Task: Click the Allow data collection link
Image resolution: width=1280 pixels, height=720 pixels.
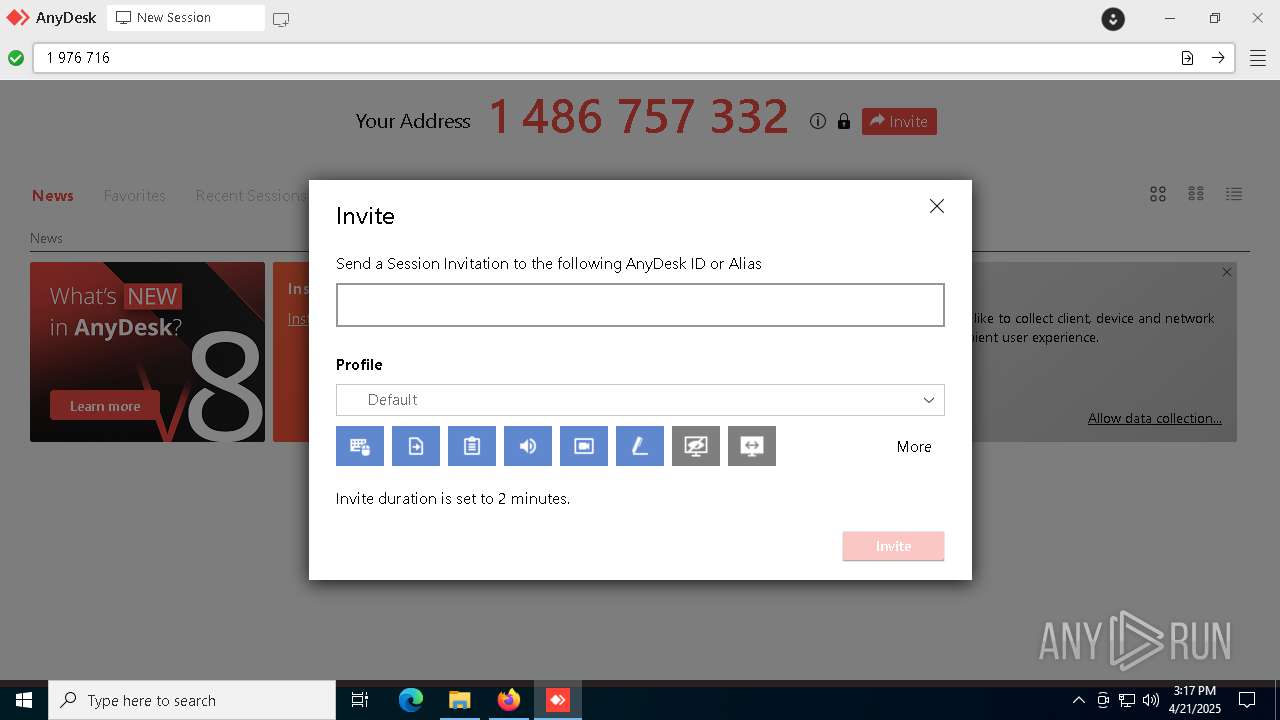Action: 1155,418
